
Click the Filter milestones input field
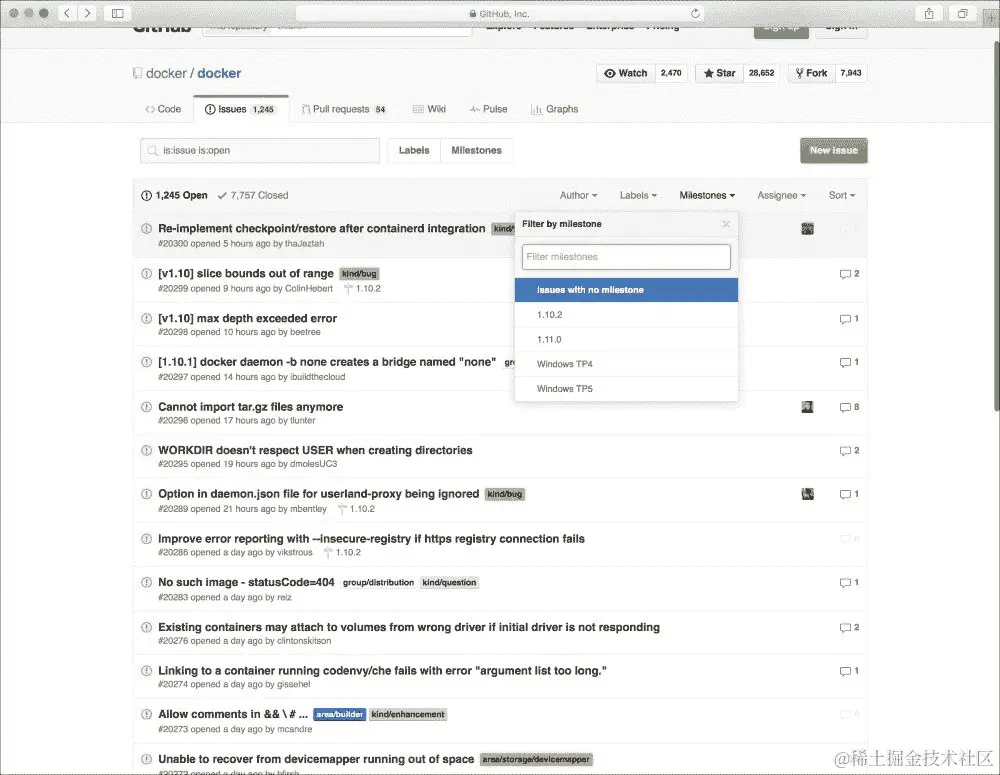click(625, 257)
